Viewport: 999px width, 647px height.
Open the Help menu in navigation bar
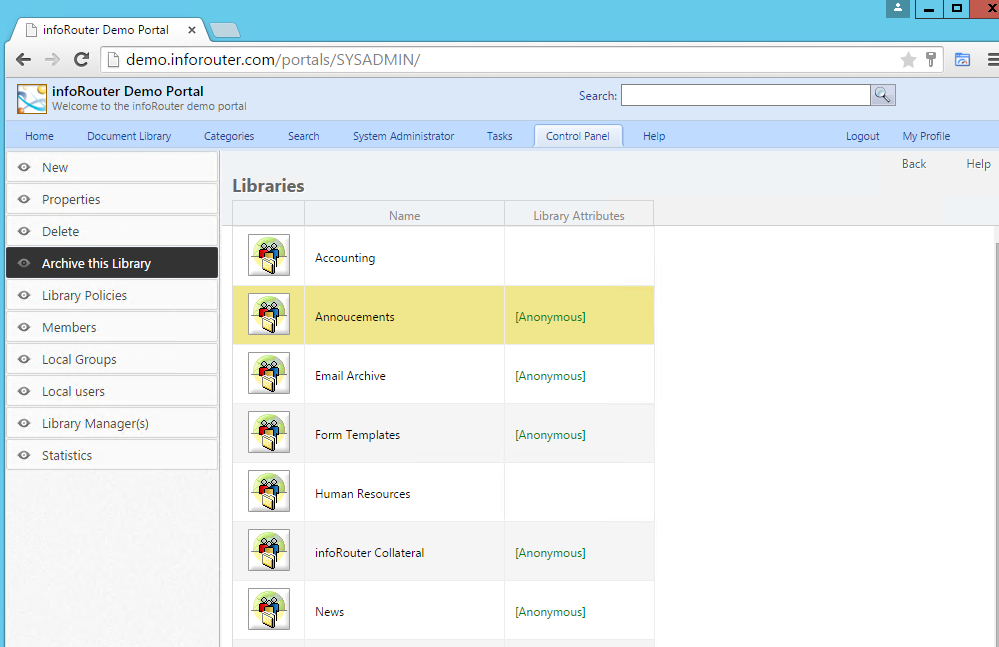pyautogui.click(x=654, y=136)
